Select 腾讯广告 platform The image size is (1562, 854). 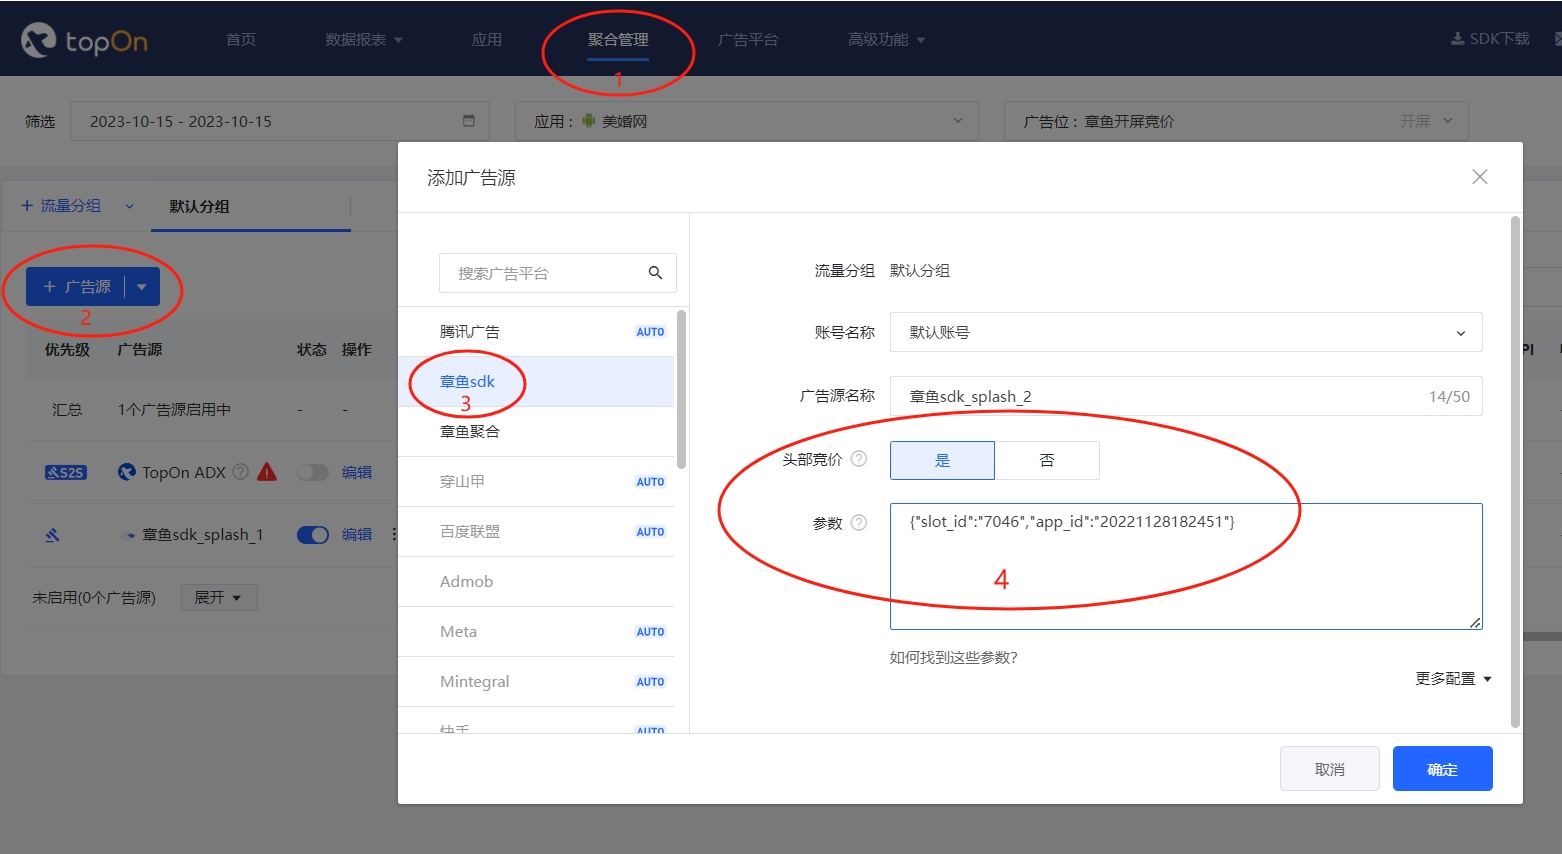[x=537, y=332]
